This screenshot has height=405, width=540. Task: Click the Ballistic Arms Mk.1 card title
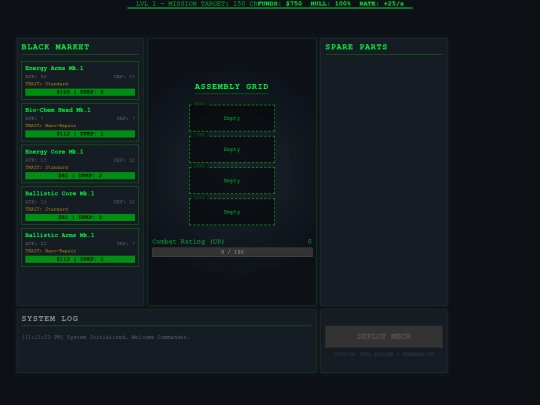pos(60,235)
